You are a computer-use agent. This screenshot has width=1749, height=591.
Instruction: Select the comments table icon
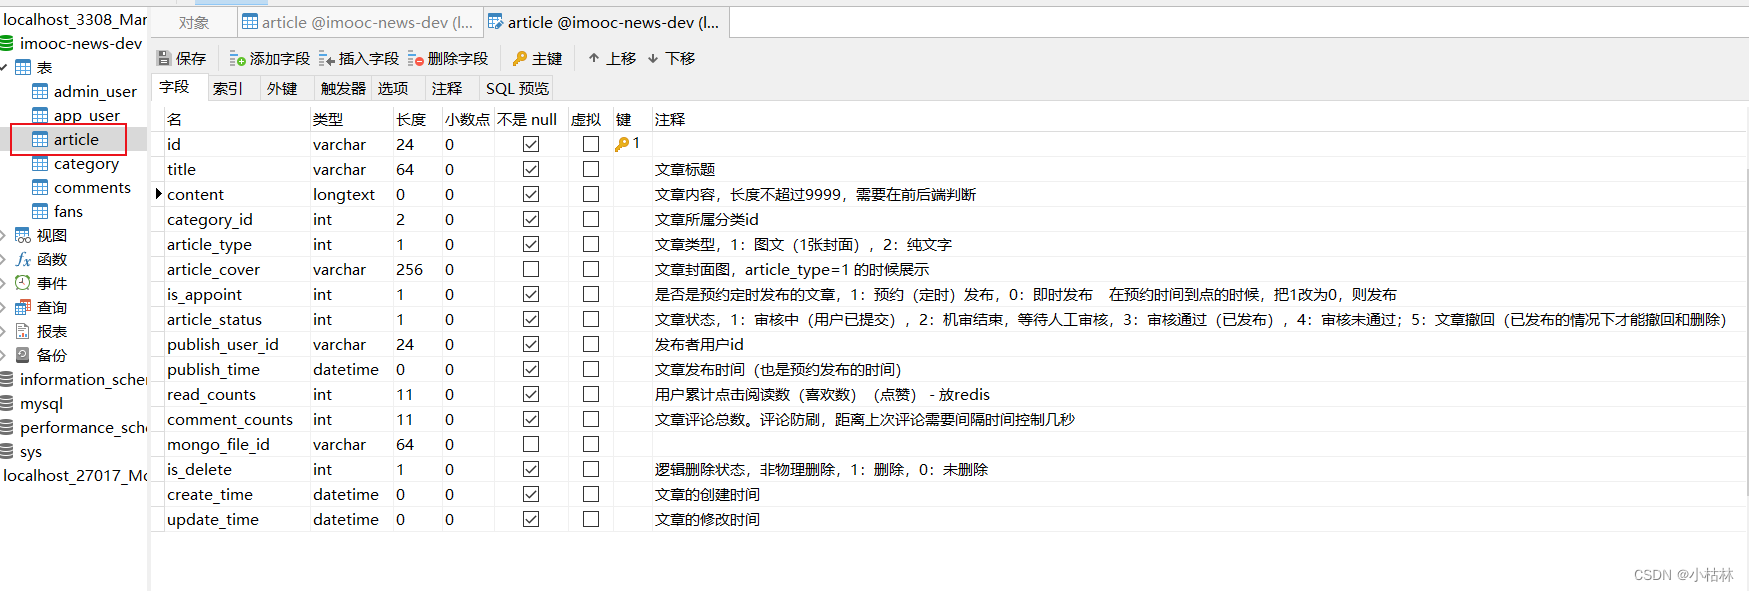tap(40, 187)
